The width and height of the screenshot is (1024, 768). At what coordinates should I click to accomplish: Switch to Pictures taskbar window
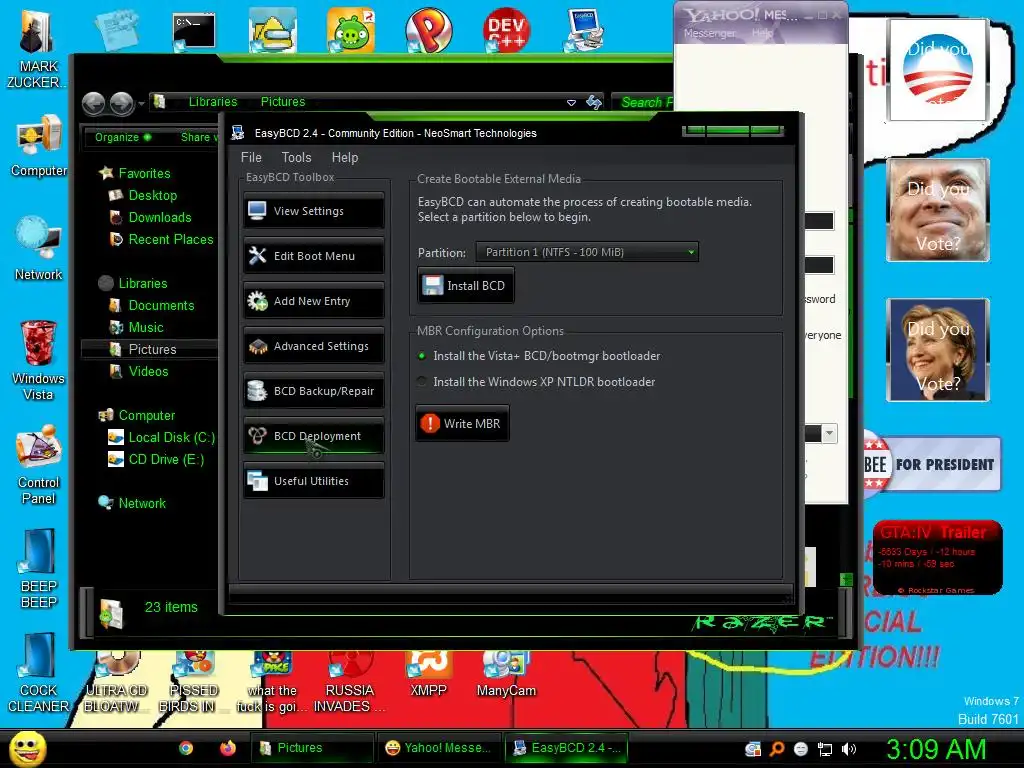coord(312,748)
